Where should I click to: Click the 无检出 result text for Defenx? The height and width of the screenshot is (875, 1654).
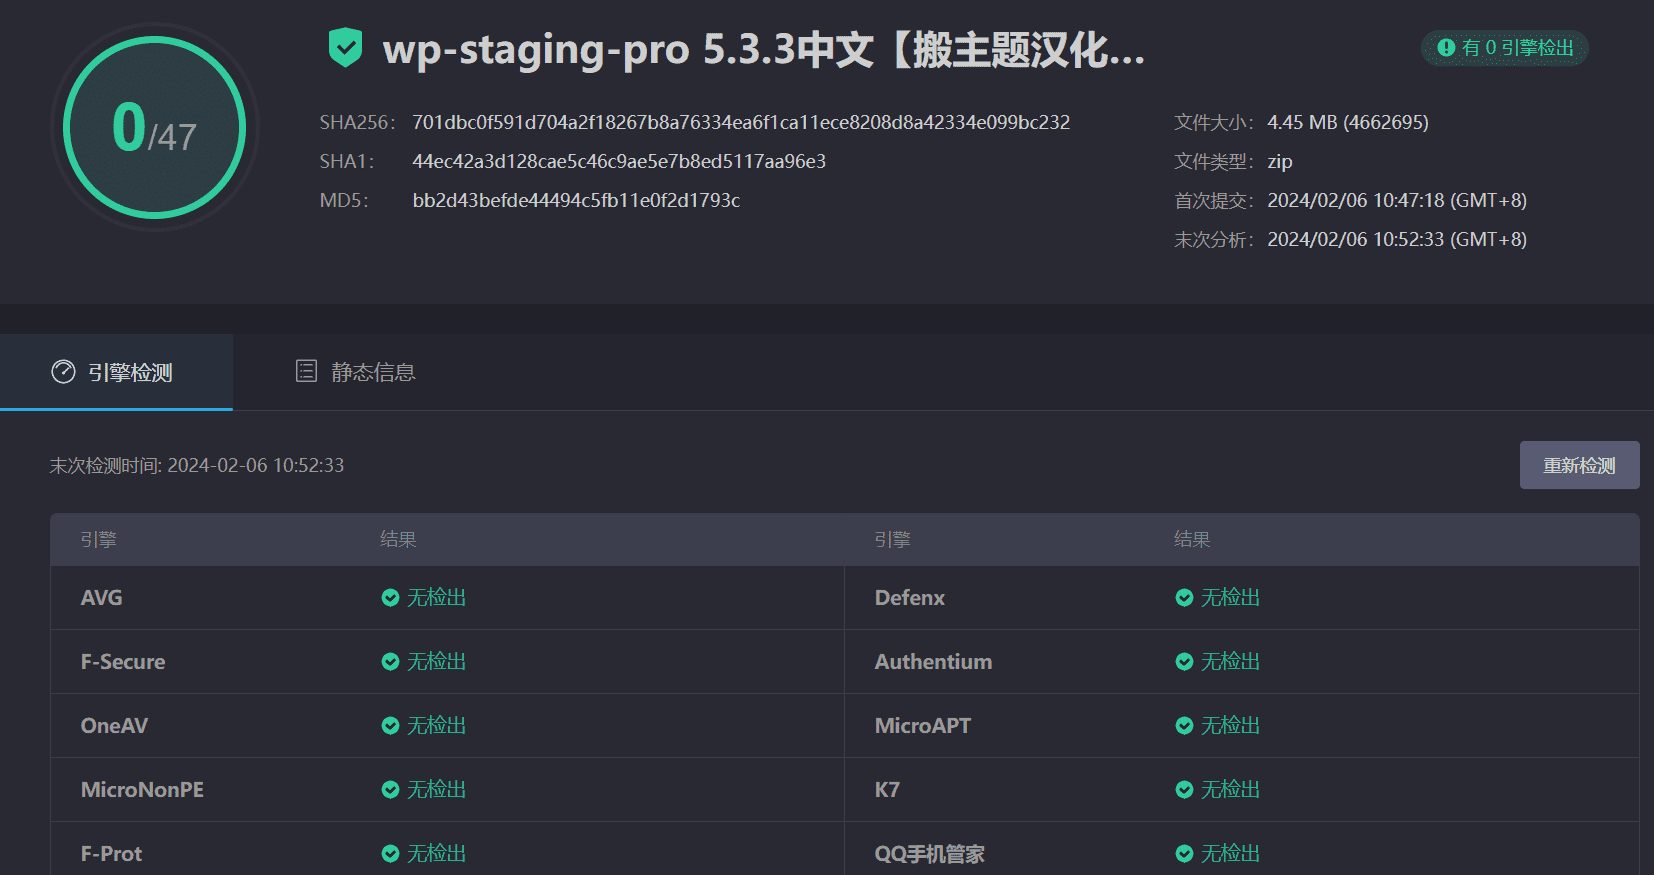pyautogui.click(x=1230, y=598)
